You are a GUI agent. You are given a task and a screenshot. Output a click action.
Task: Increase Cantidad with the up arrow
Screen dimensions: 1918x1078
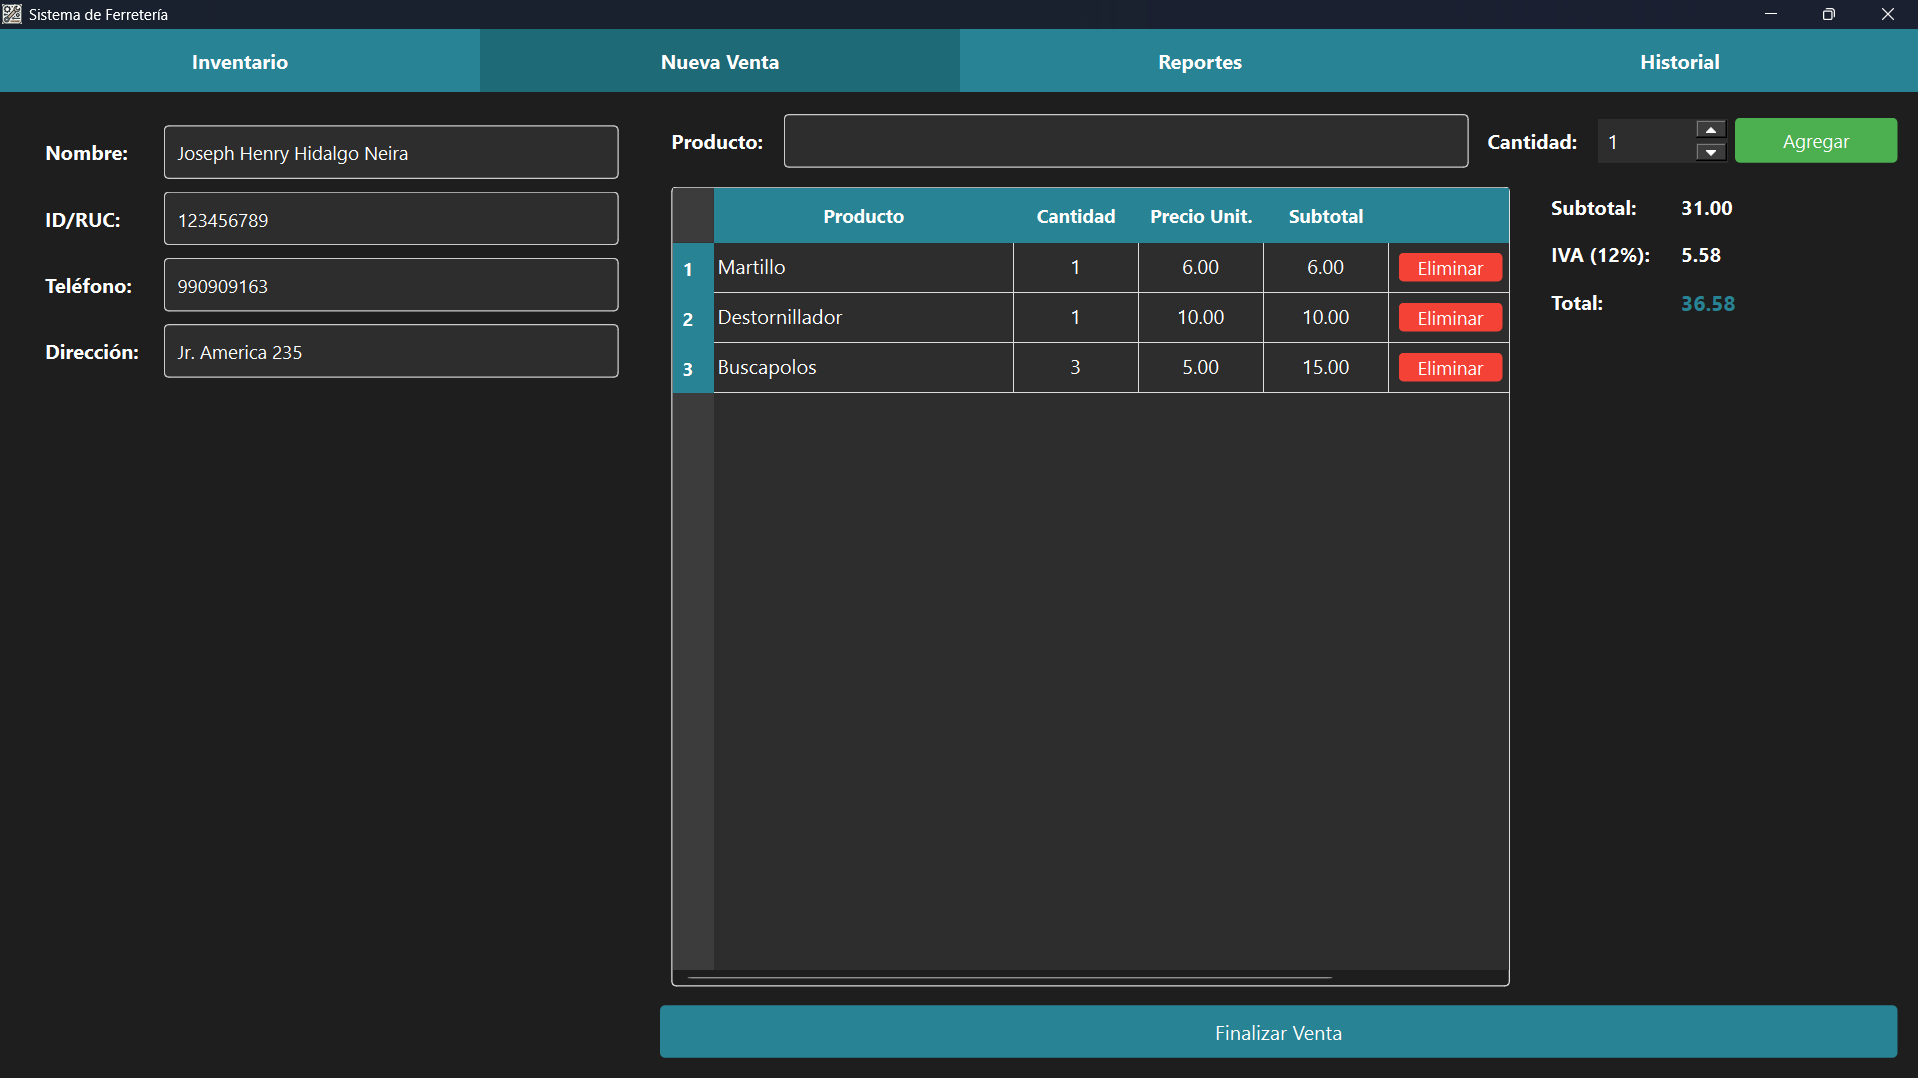(1711, 130)
